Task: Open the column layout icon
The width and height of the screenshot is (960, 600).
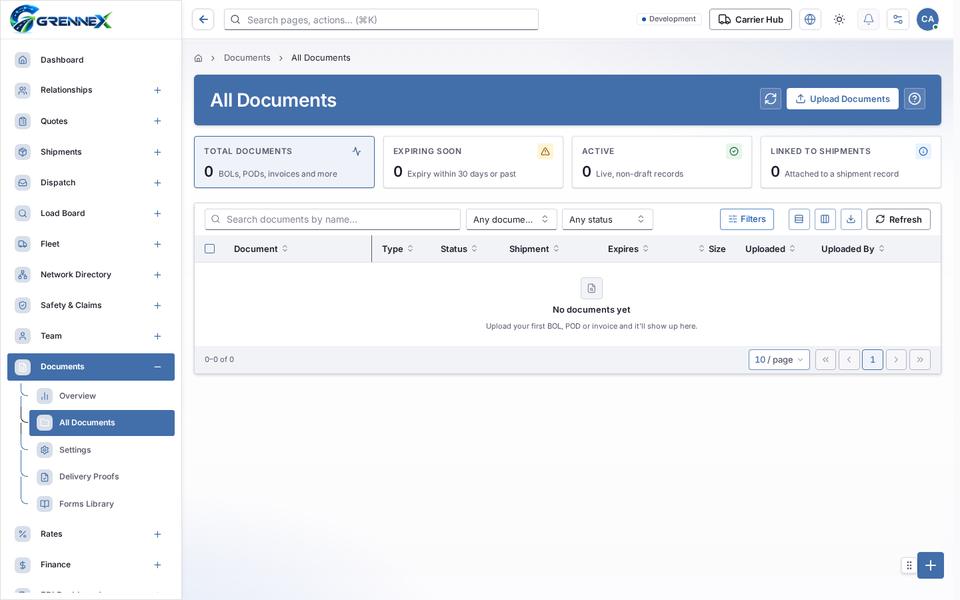Action: tap(825, 219)
